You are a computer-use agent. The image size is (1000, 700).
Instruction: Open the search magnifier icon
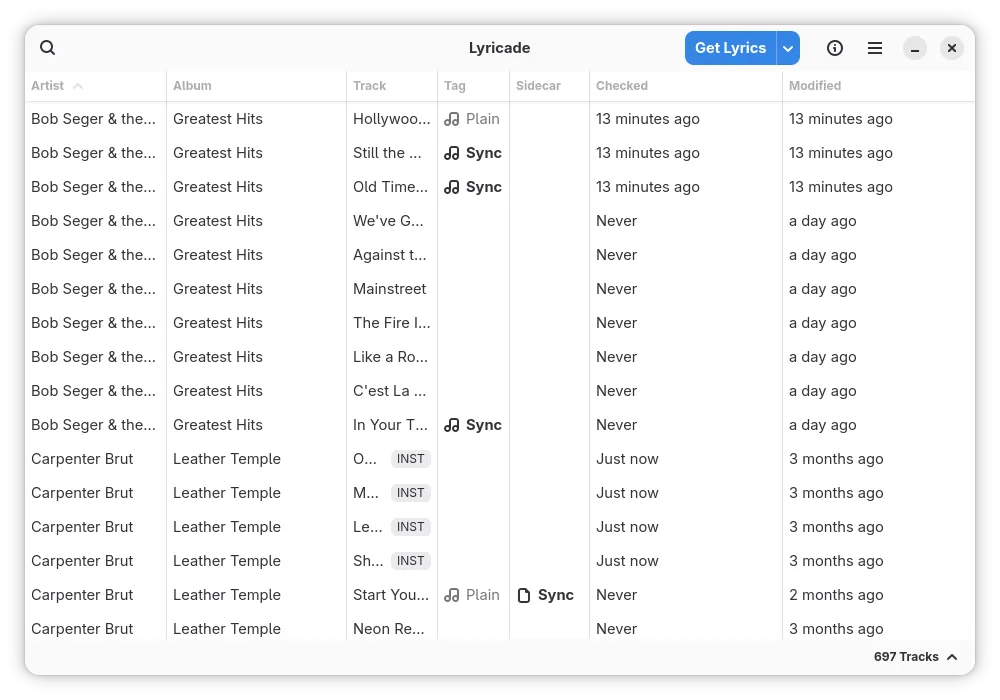[47, 48]
